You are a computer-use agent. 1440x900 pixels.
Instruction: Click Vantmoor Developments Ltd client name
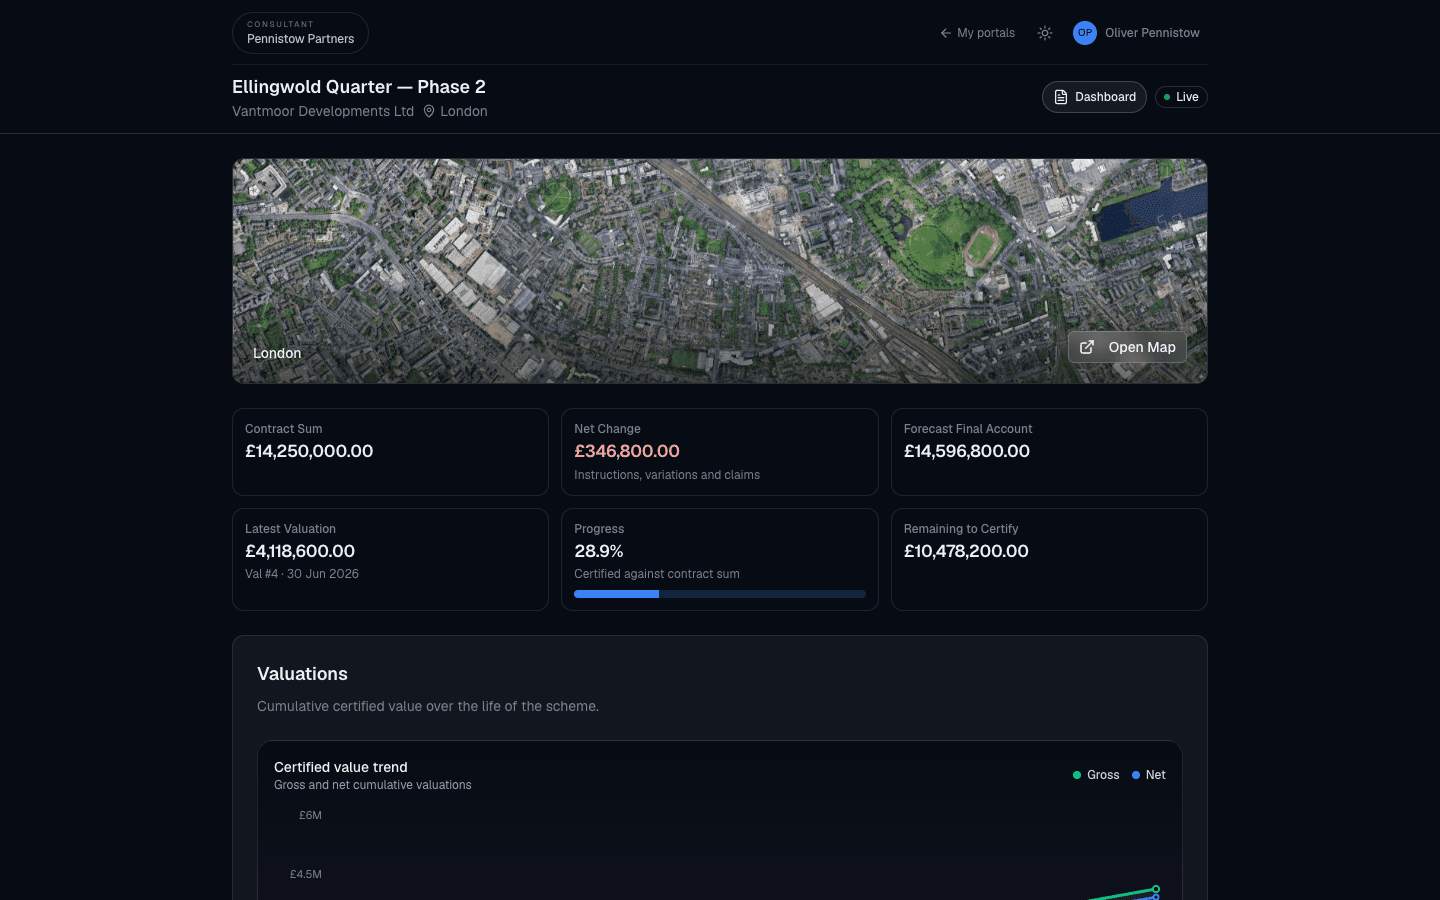[323, 111]
